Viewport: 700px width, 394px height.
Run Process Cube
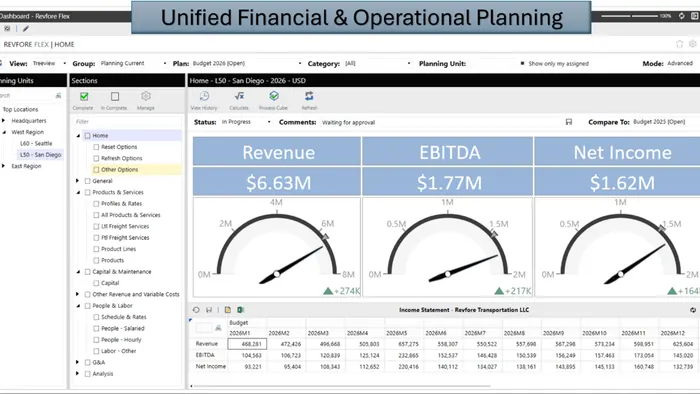[x=274, y=96]
